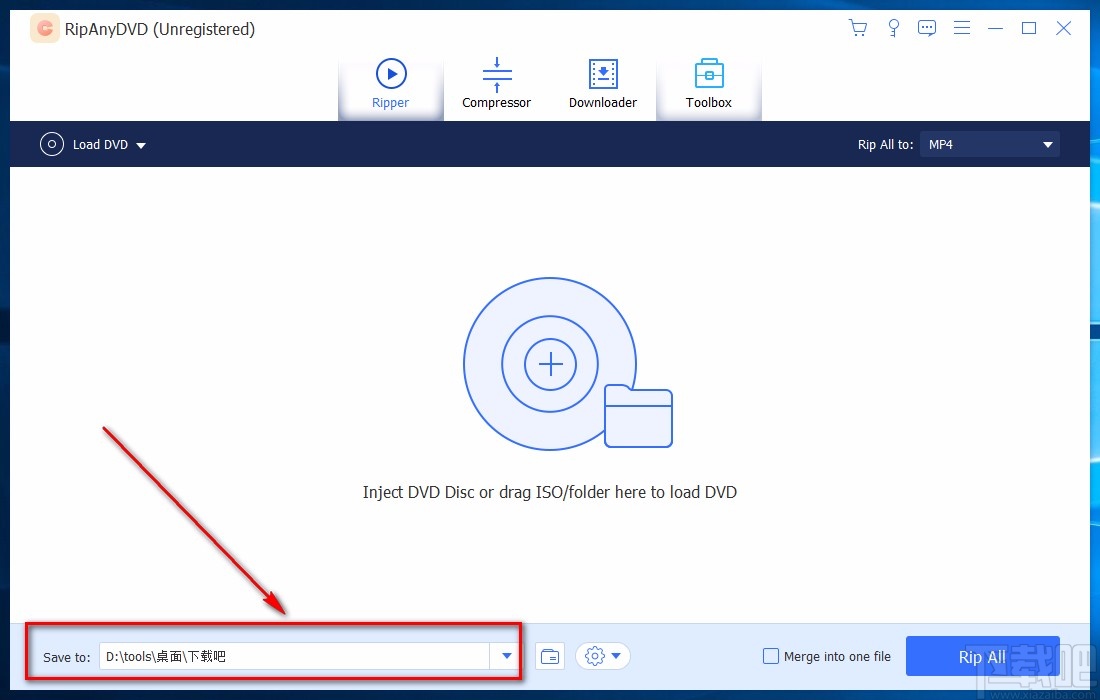Expand the Save to path dropdown
This screenshot has height=700, width=1100.
click(507, 657)
